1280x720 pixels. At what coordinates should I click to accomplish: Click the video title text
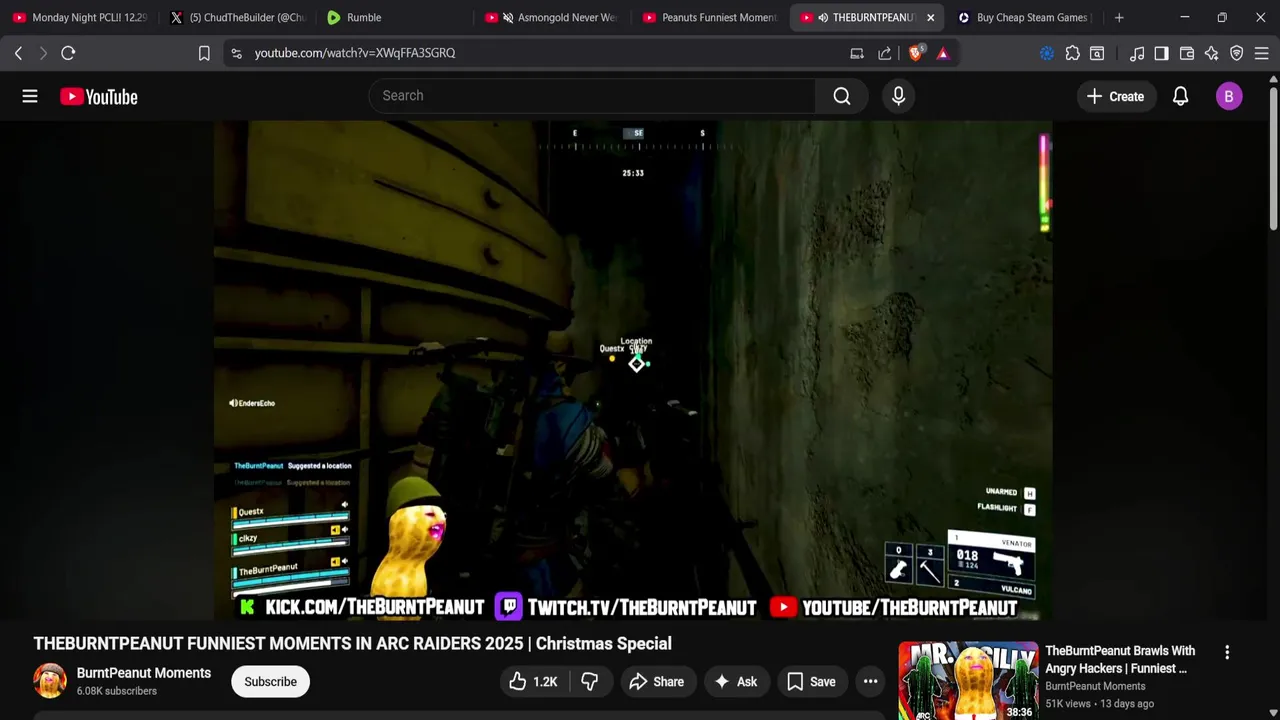[352, 644]
